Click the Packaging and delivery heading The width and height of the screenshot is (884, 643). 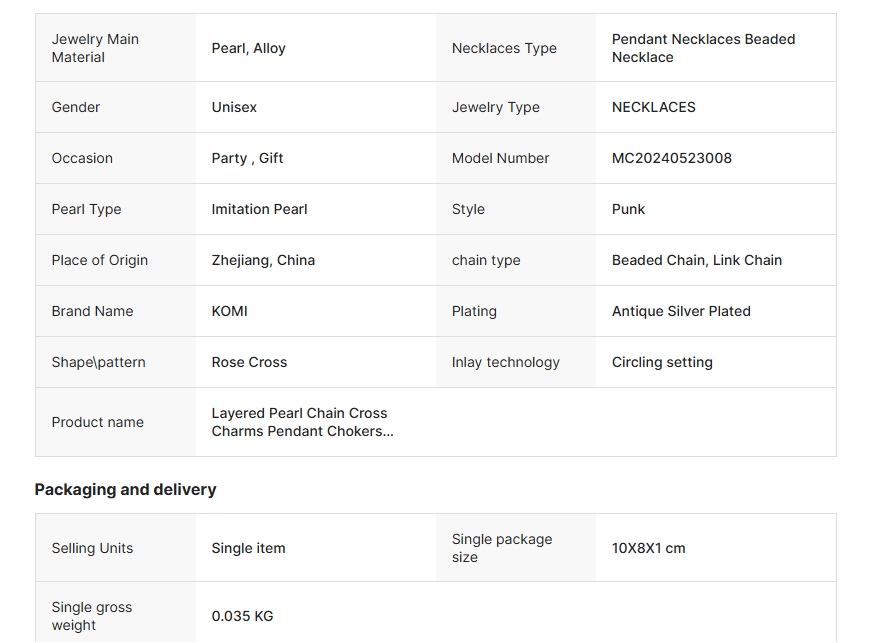(x=125, y=489)
